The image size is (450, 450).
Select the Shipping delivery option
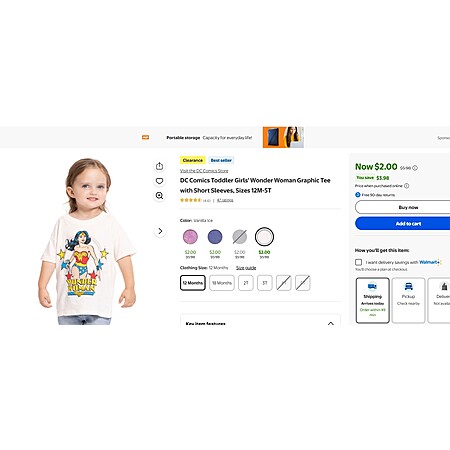372,300
